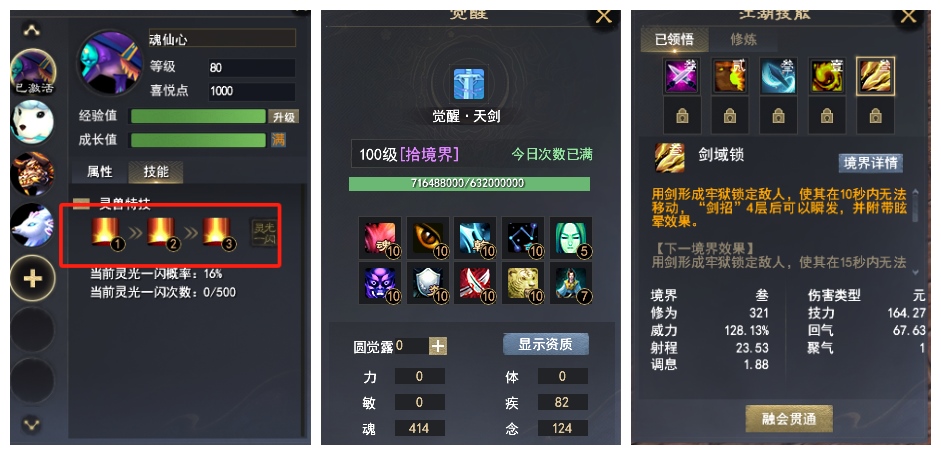Expand the pet list upward arrow
Image resolution: width=941 pixels, height=455 pixels.
click(32, 29)
